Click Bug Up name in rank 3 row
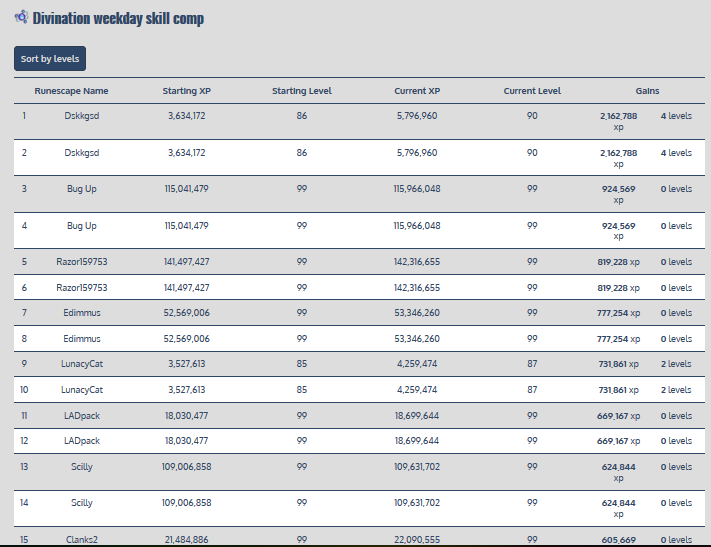 click(x=82, y=189)
